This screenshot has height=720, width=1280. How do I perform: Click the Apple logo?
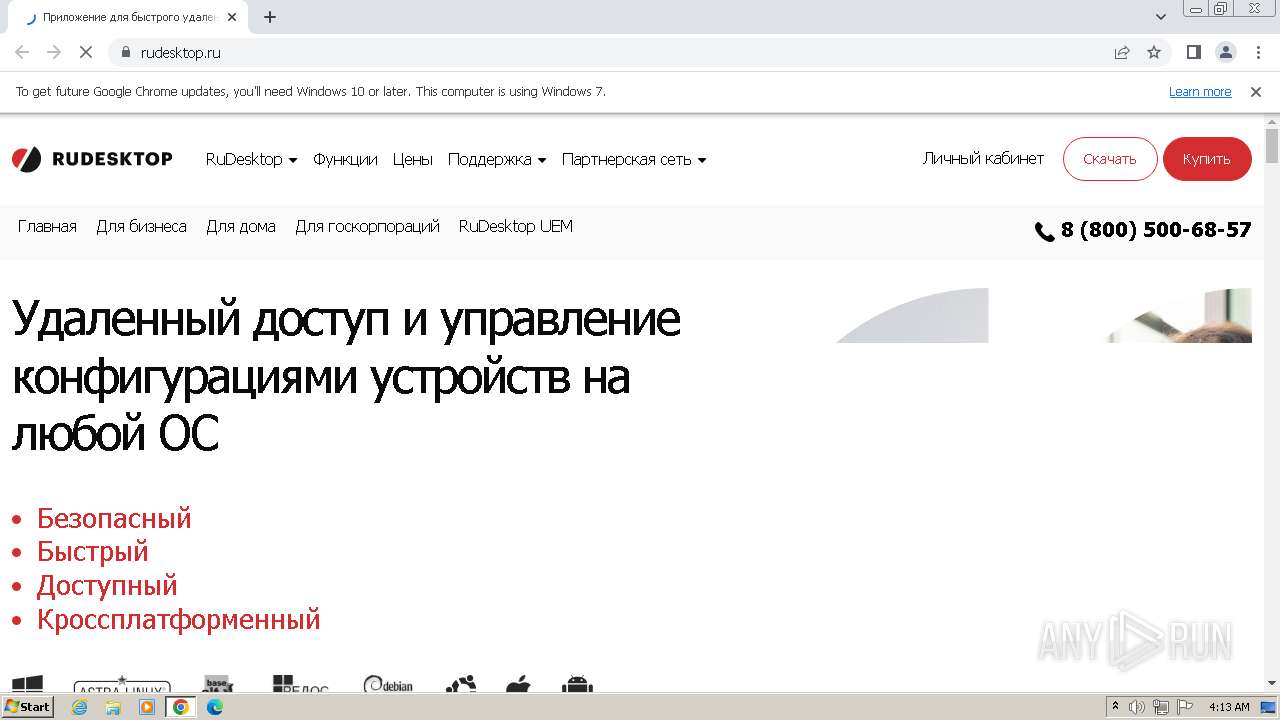(x=518, y=684)
